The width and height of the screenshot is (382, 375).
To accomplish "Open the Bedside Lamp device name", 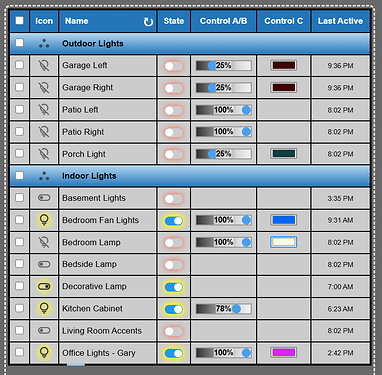I will tap(90, 264).
